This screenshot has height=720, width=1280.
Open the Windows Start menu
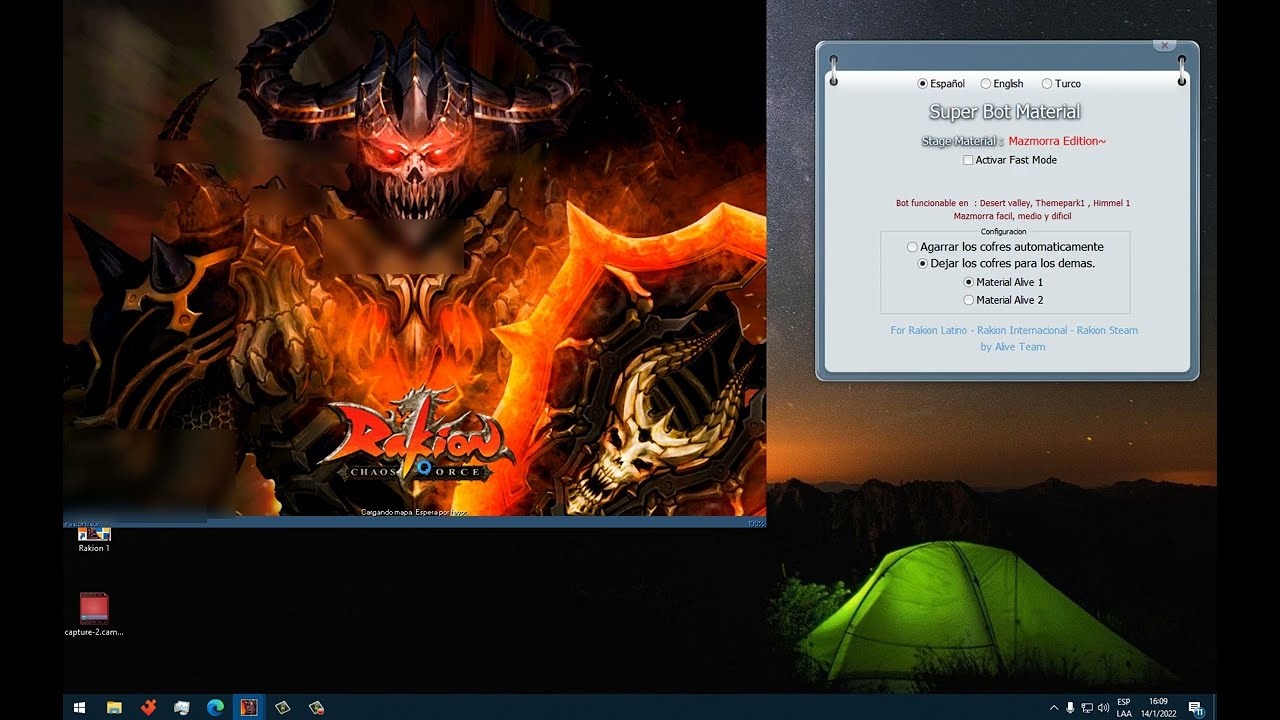coord(80,707)
